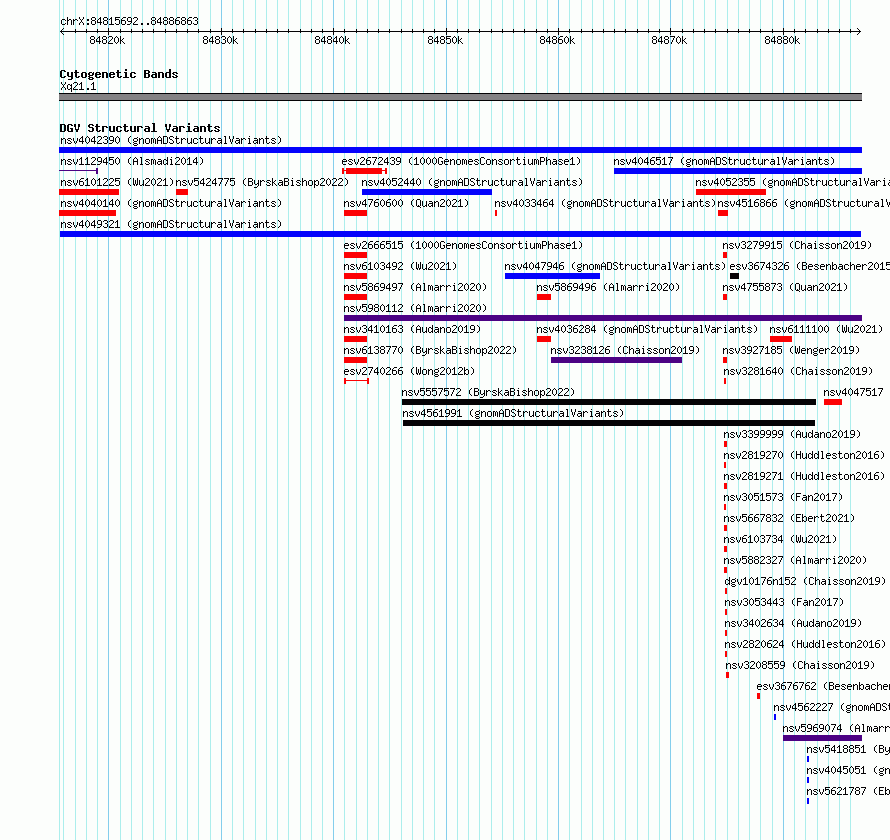Click nsv5882327 (Almarri2020) label

click(x=795, y=560)
